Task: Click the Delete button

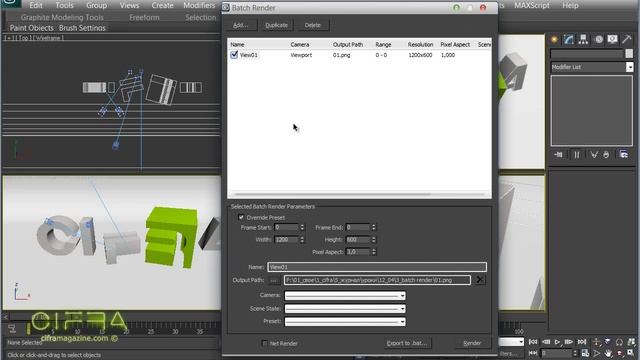Action: [x=312, y=25]
